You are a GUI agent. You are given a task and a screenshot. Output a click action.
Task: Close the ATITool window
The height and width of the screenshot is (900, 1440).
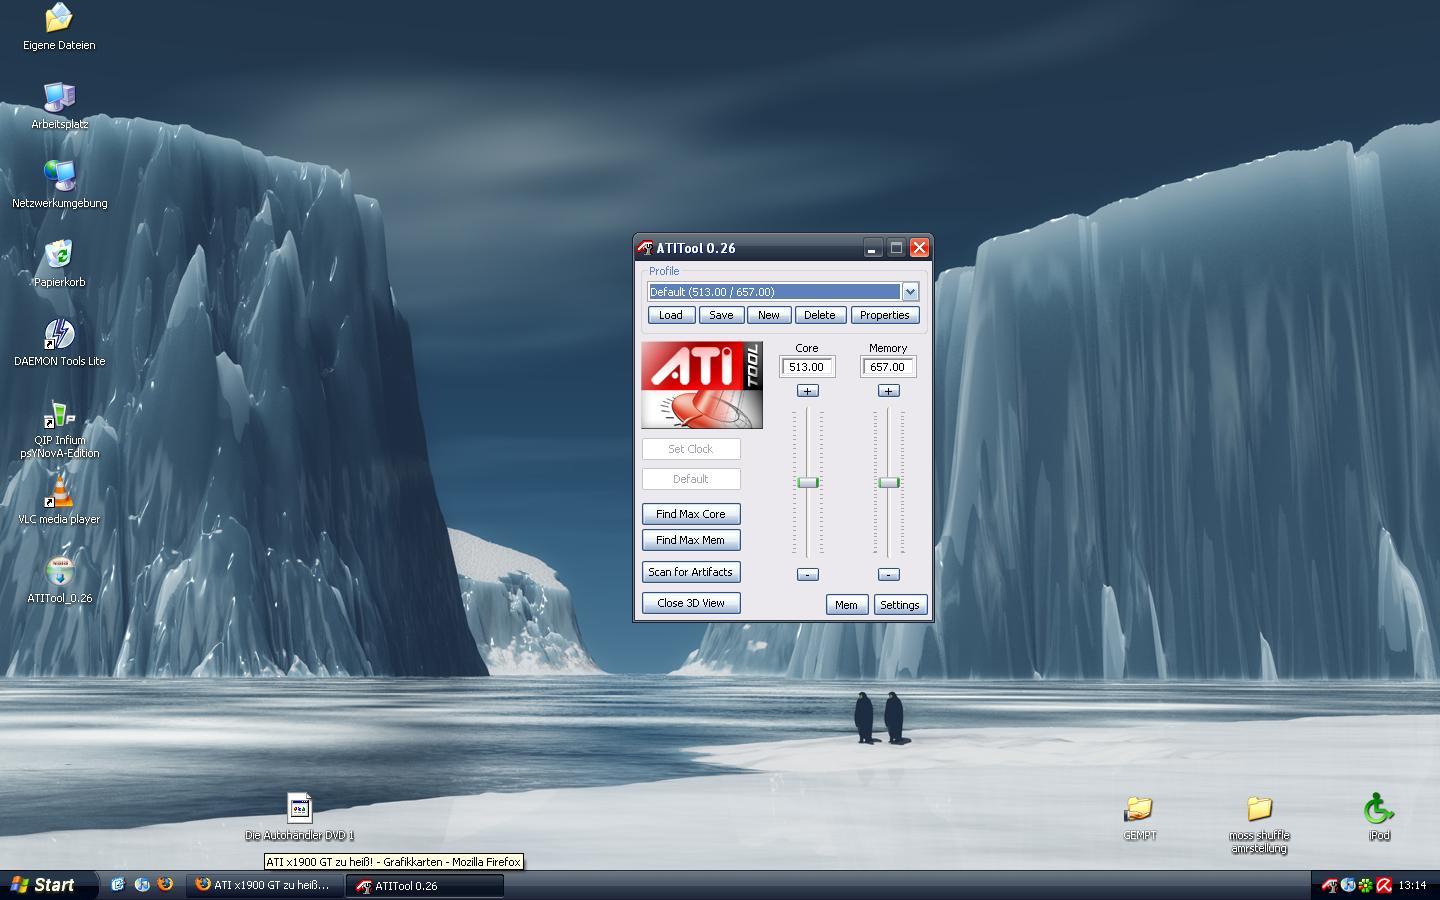(x=920, y=248)
